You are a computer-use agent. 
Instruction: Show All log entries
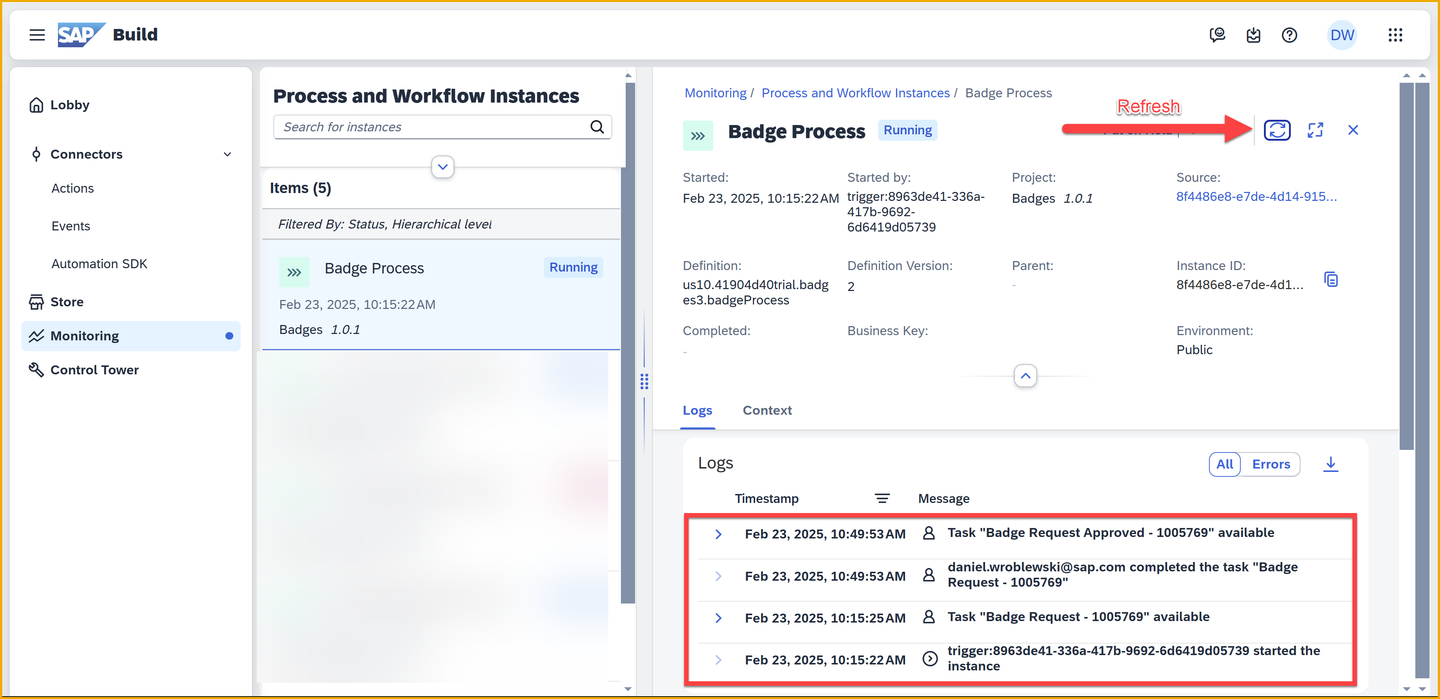pyautogui.click(x=1225, y=464)
